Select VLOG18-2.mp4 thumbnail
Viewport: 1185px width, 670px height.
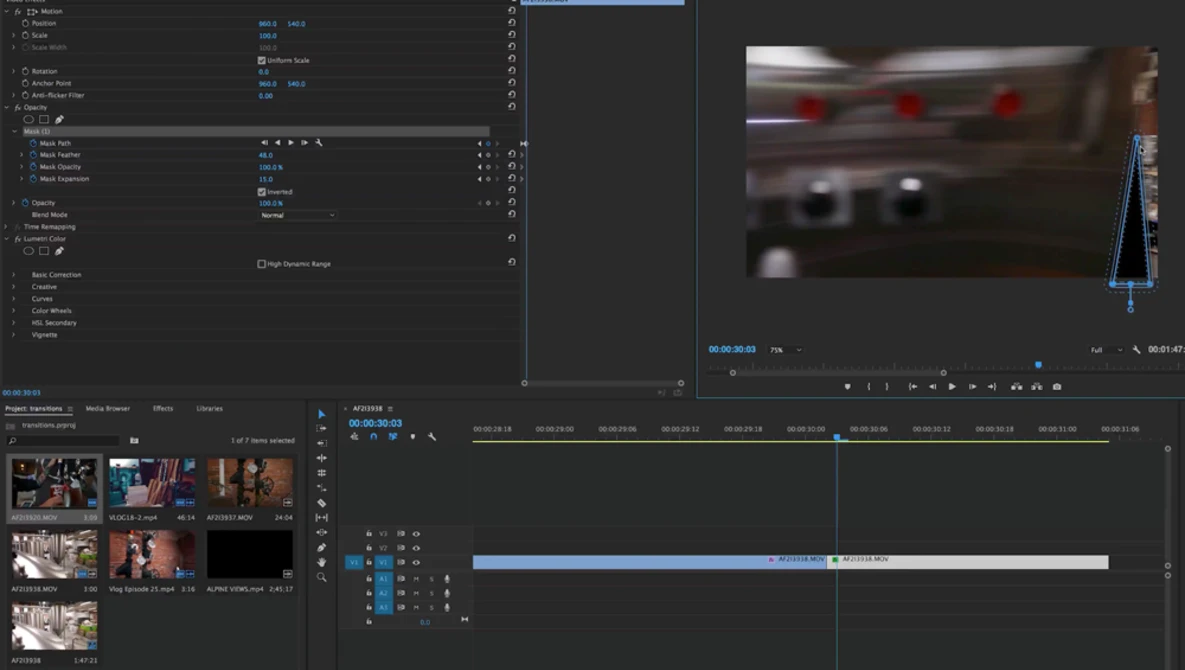[152, 482]
